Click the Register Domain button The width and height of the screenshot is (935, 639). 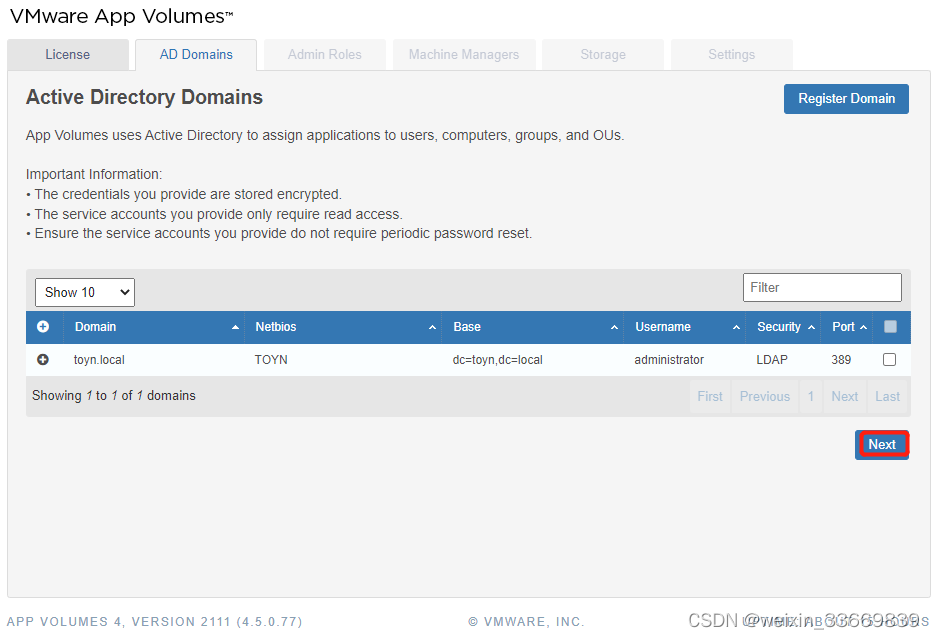click(846, 99)
